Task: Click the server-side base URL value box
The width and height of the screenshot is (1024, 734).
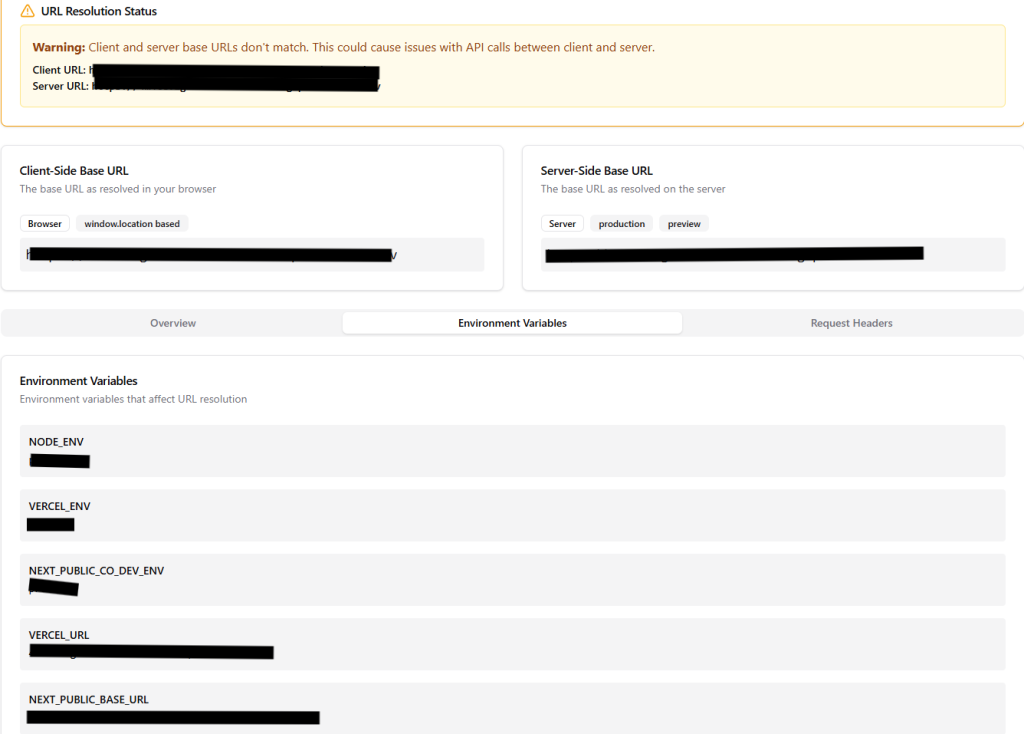Action: point(772,255)
